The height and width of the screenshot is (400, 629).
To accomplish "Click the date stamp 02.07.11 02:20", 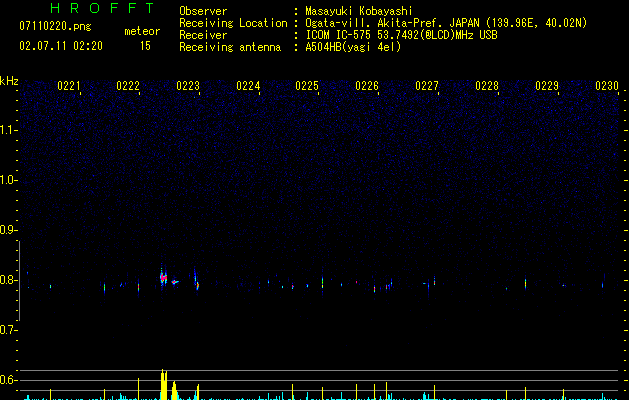I will [61, 46].
